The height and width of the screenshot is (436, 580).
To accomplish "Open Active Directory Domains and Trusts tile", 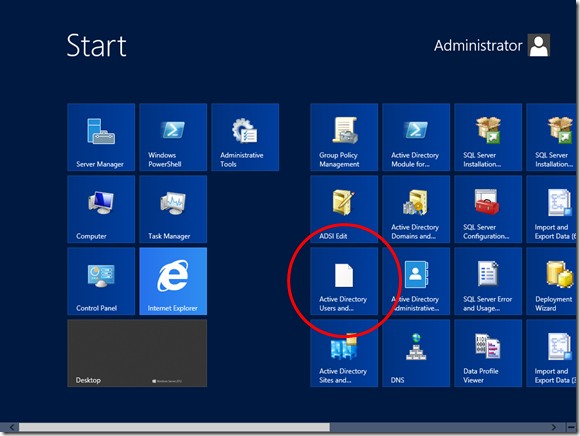I will click(416, 209).
